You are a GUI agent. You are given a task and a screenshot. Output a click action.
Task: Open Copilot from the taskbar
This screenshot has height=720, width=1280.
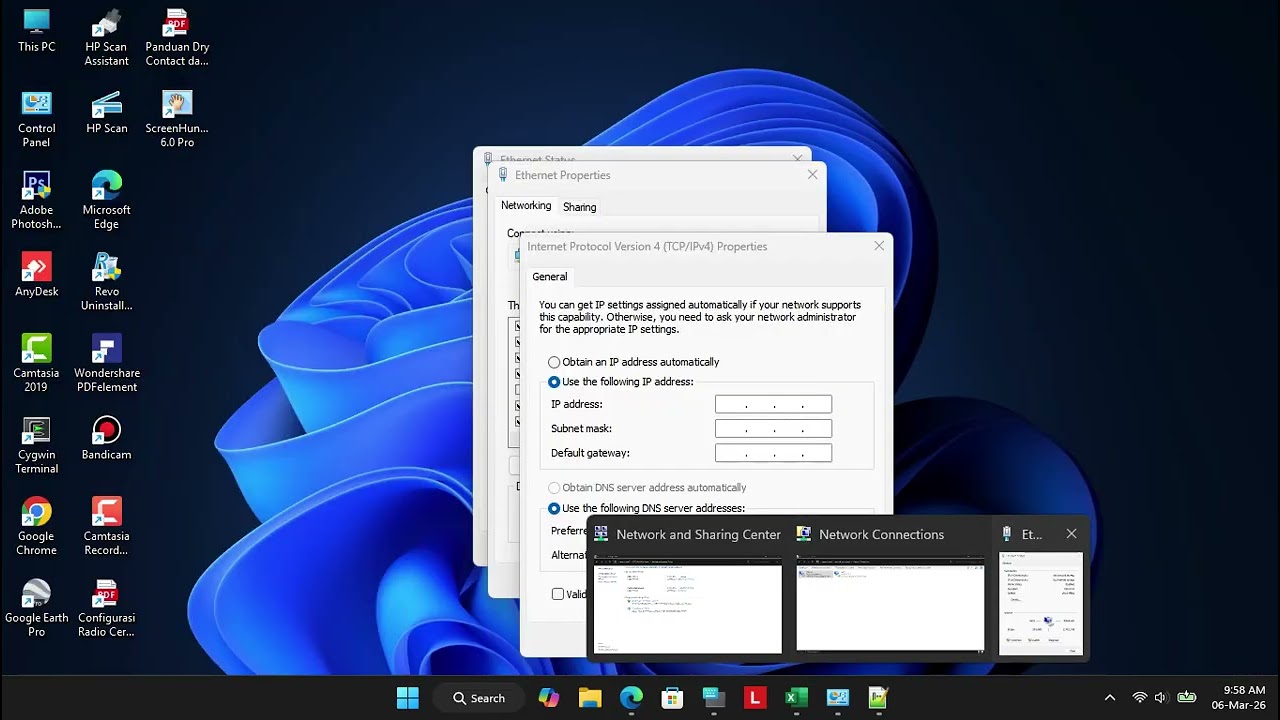(x=549, y=698)
